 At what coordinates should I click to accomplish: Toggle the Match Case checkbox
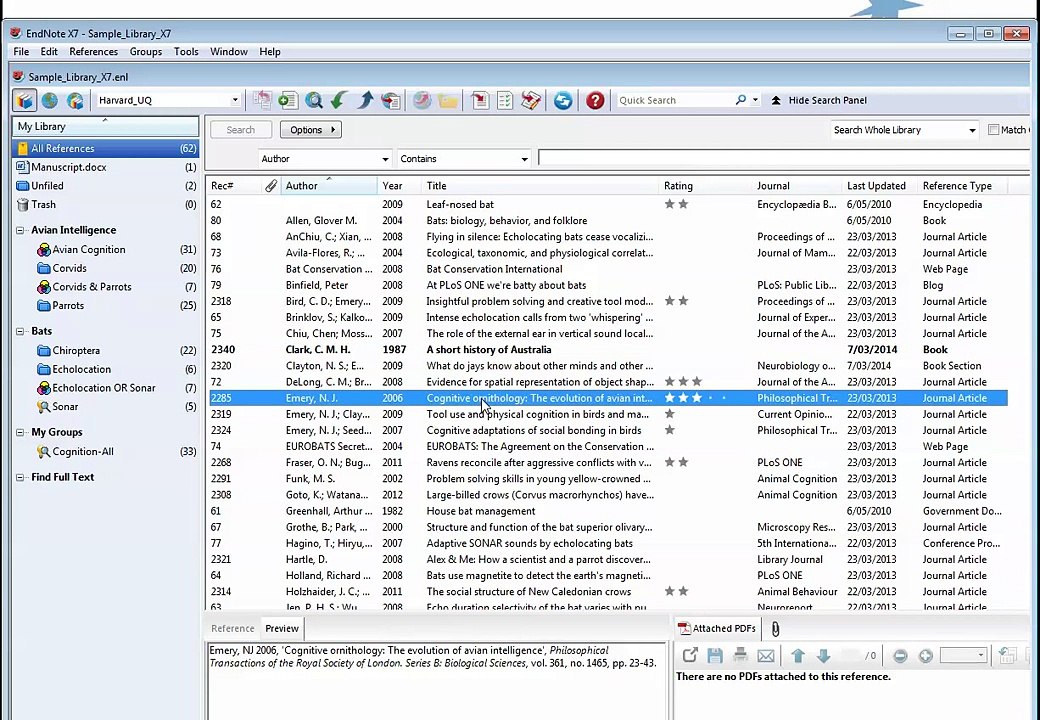point(994,130)
